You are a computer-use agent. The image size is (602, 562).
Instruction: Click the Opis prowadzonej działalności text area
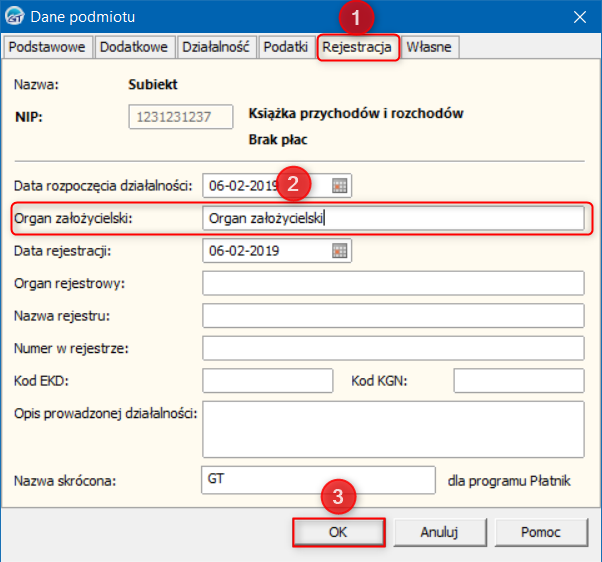click(393, 430)
